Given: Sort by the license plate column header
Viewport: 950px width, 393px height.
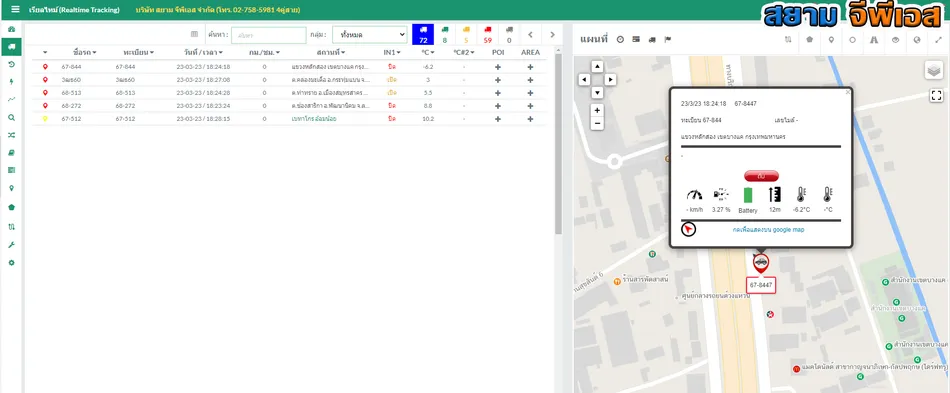Looking at the screenshot, I should point(138,53).
